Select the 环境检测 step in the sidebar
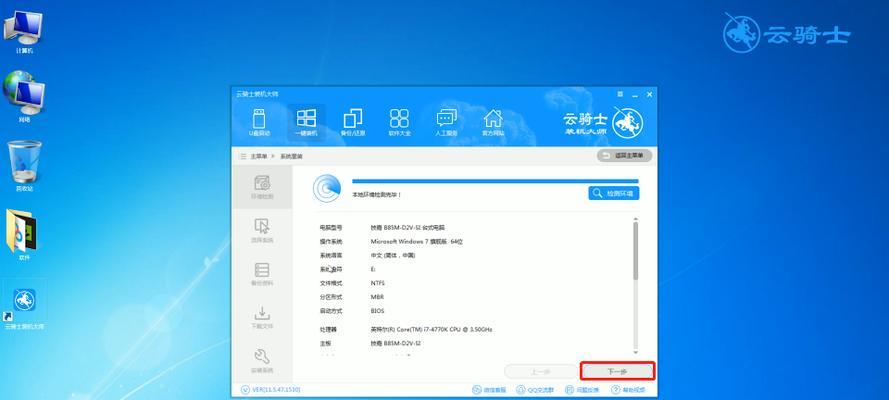889x400 pixels. [x=262, y=188]
